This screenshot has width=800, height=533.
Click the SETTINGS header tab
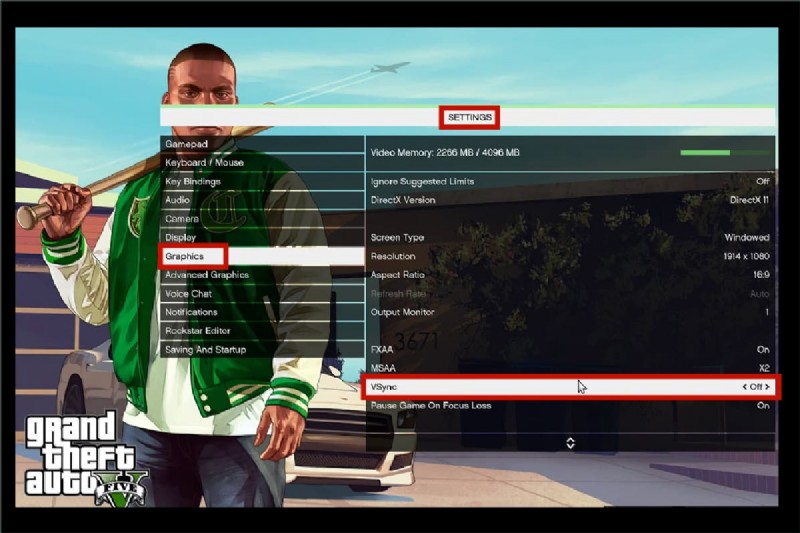[469, 117]
